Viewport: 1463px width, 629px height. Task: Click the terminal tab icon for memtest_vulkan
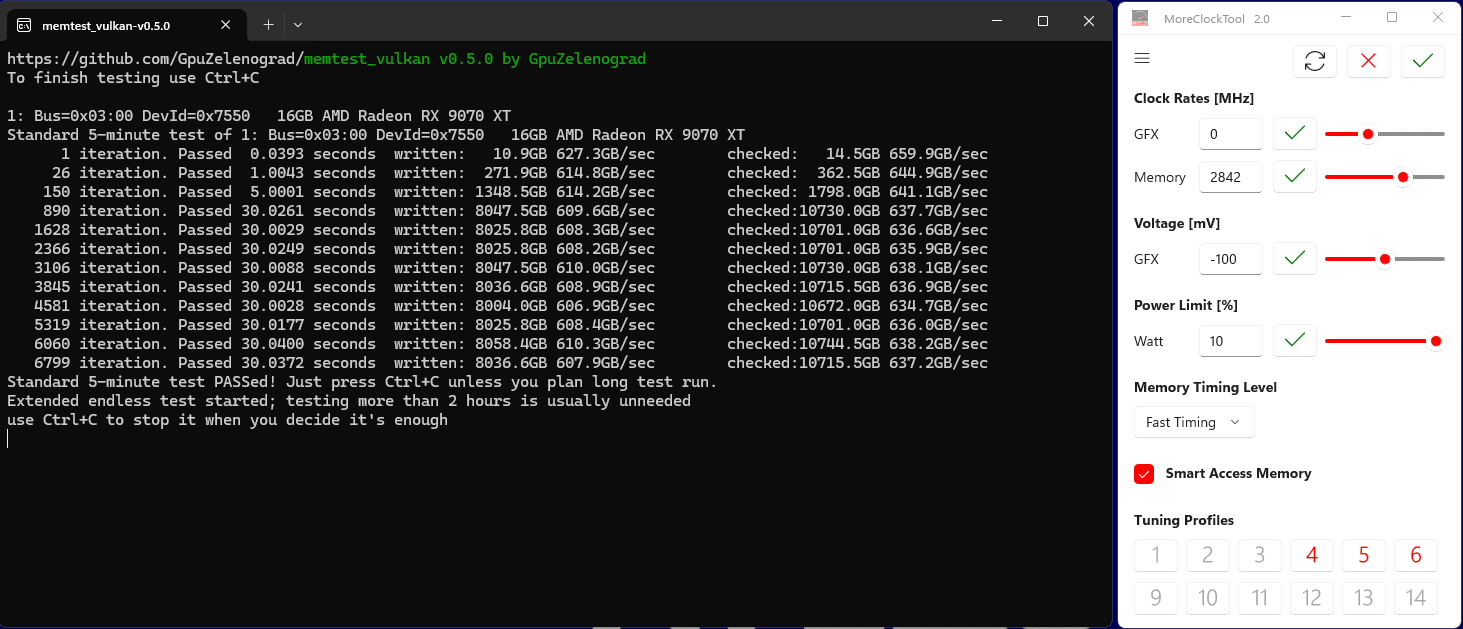click(x=25, y=25)
